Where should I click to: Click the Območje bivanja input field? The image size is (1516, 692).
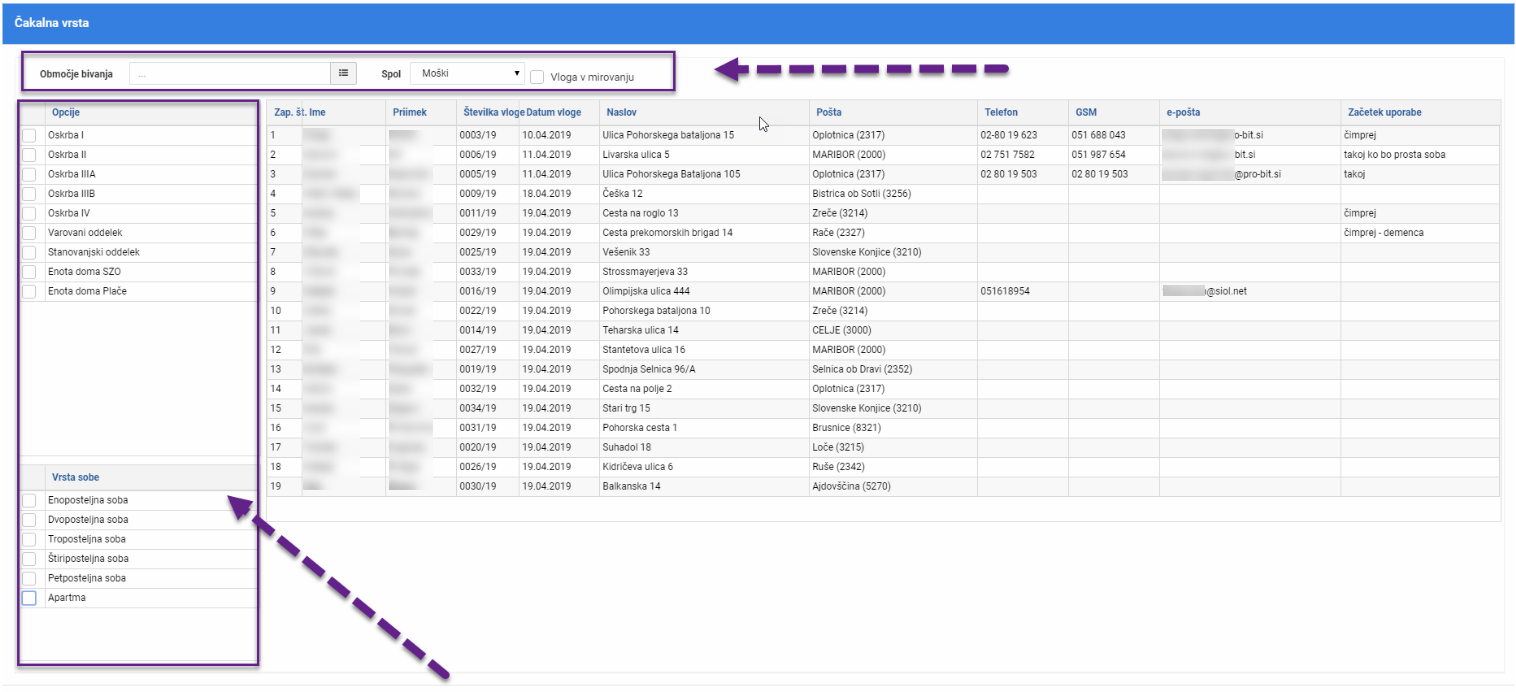(x=230, y=73)
